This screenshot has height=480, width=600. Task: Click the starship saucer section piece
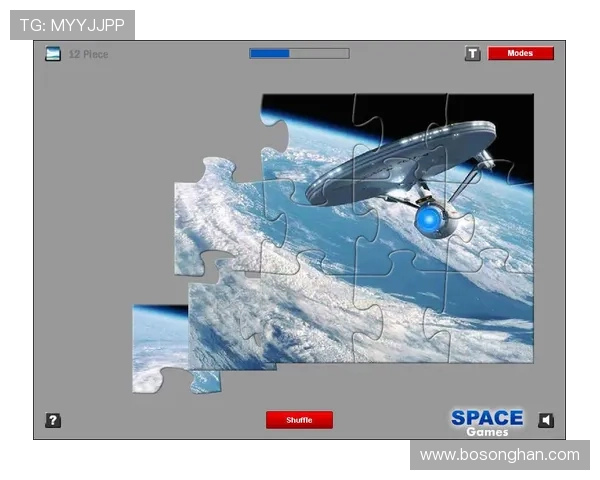click(400, 150)
